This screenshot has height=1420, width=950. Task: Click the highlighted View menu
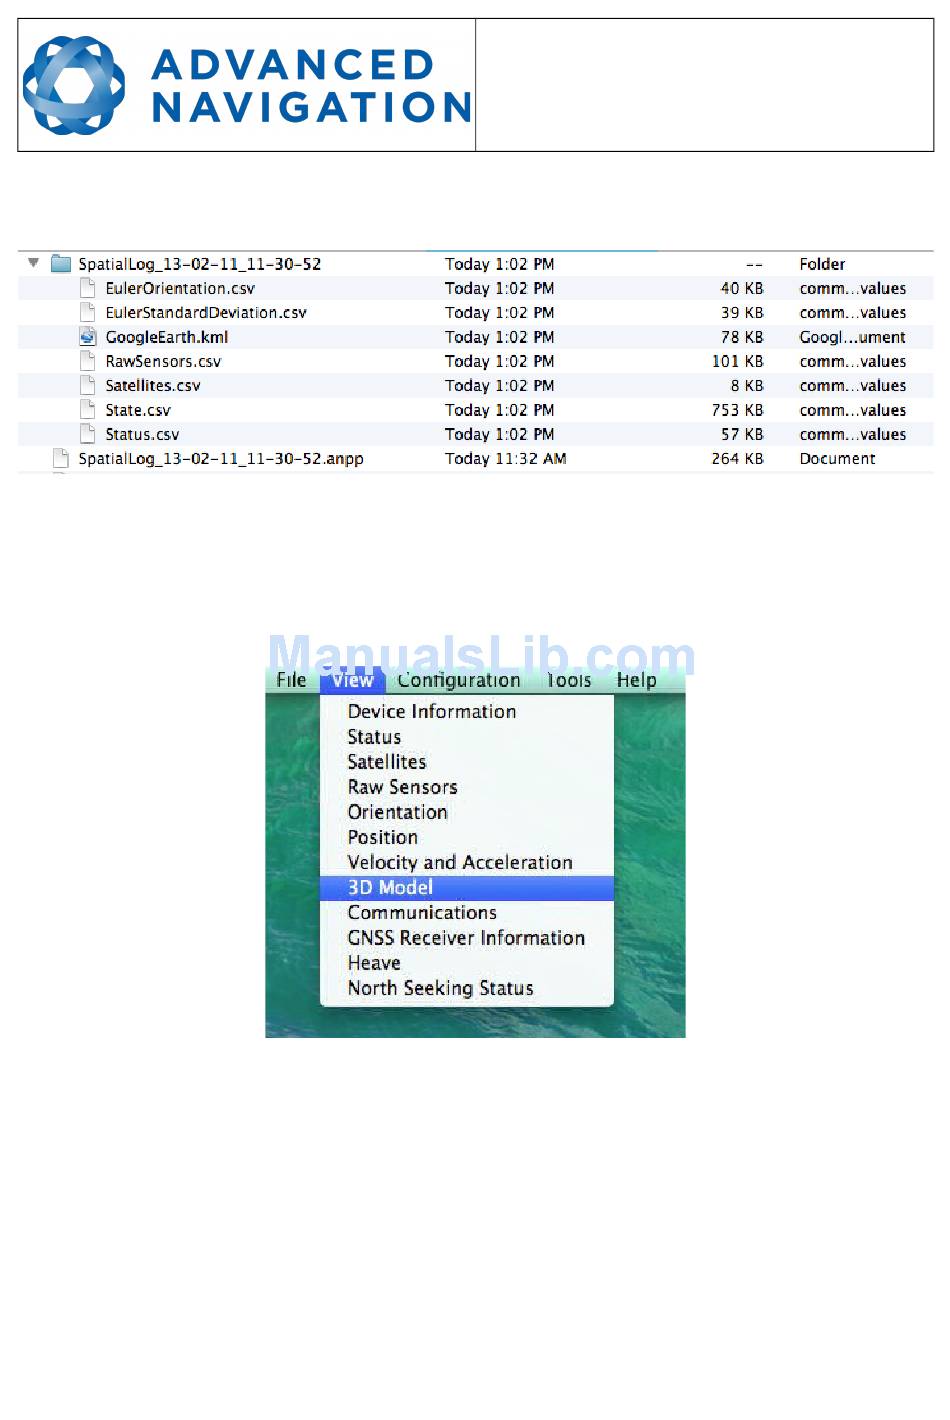click(352, 680)
